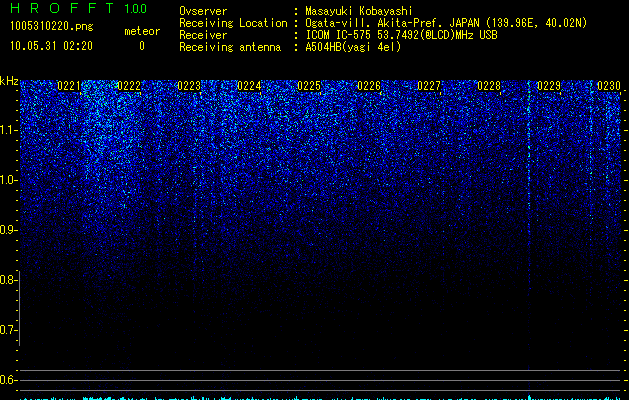Click the kHz axis unit label

pos(9,81)
